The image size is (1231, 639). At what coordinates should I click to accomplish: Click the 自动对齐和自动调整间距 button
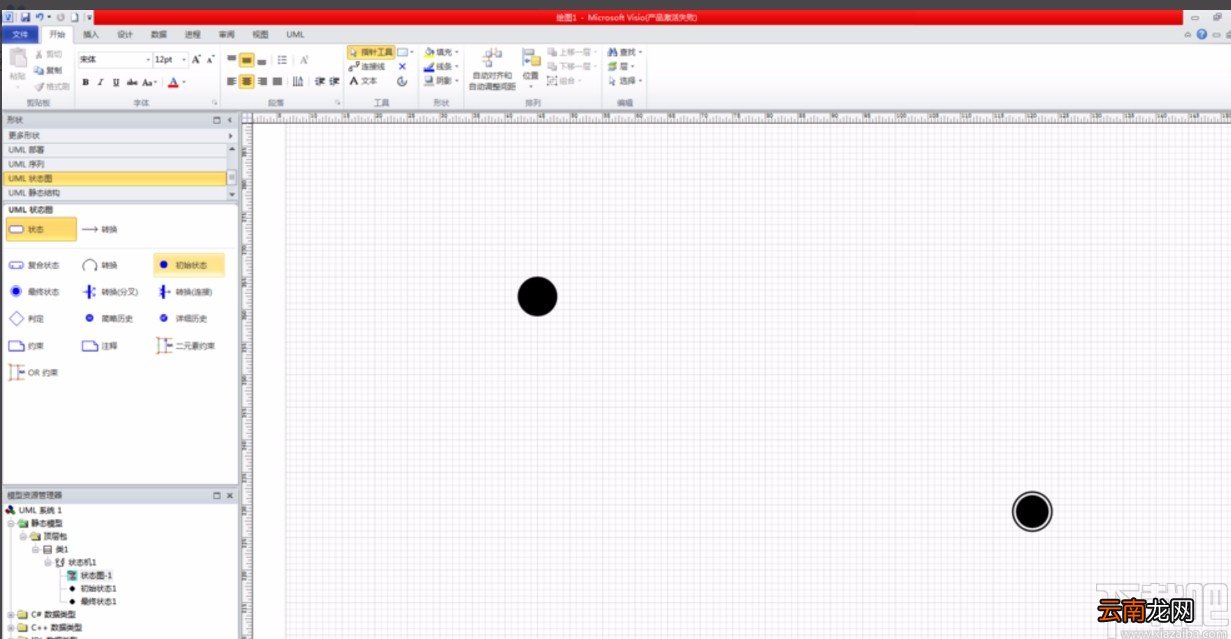tap(492, 68)
